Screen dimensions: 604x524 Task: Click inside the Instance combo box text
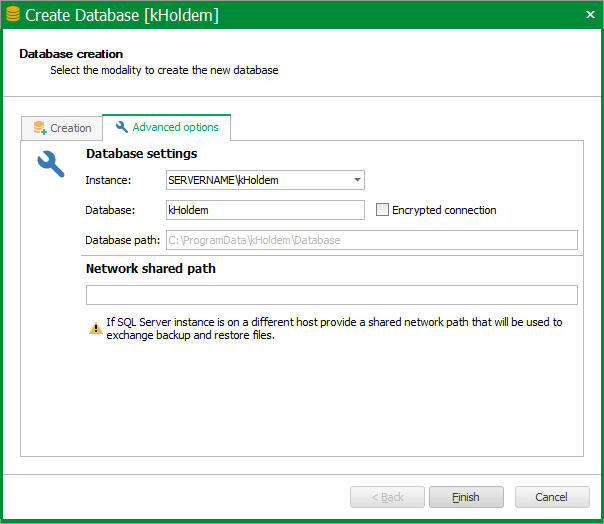[258, 180]
